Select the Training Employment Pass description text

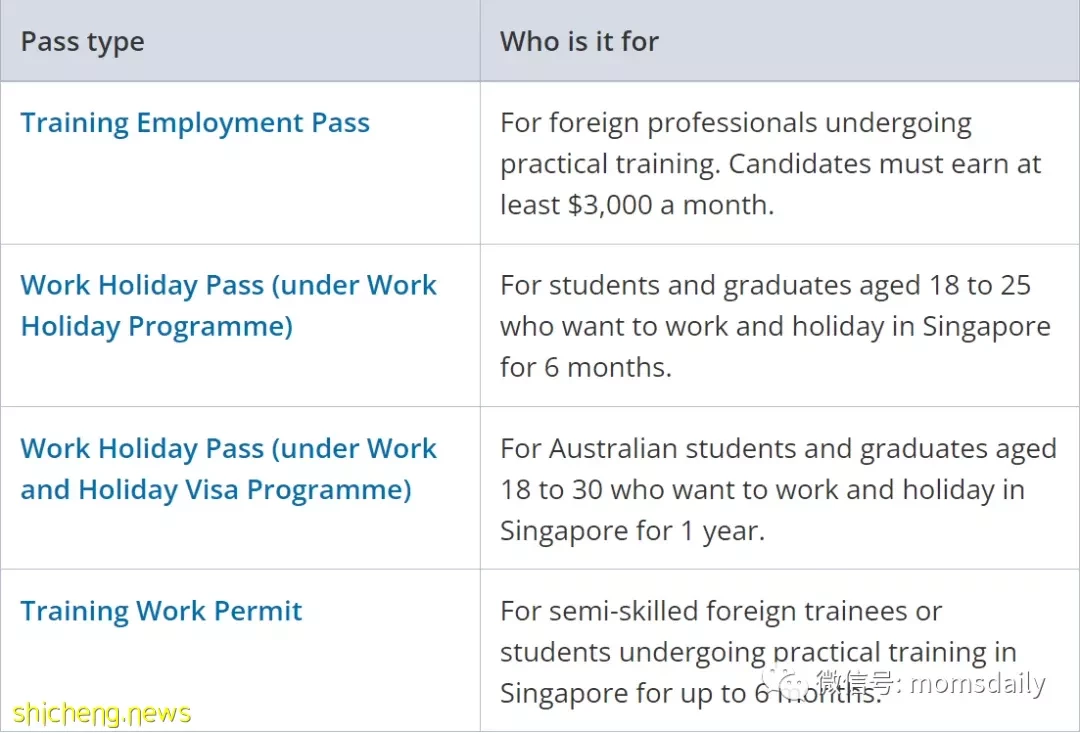click(x=771, y=163)
